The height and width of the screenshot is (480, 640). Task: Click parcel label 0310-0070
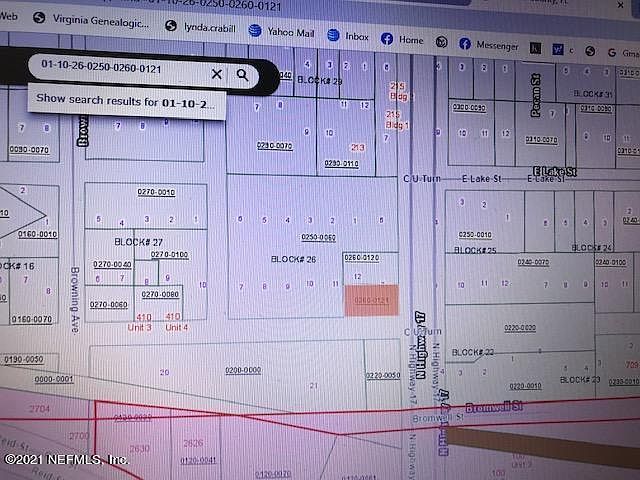pyautogui.click(x=541, y=140)
